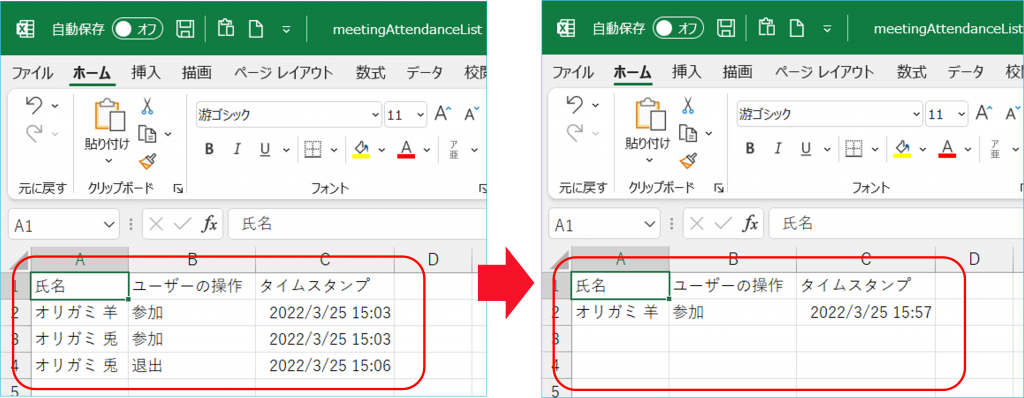Open Quick Access Toolbar customization in left window

click(x=286, y=29)
